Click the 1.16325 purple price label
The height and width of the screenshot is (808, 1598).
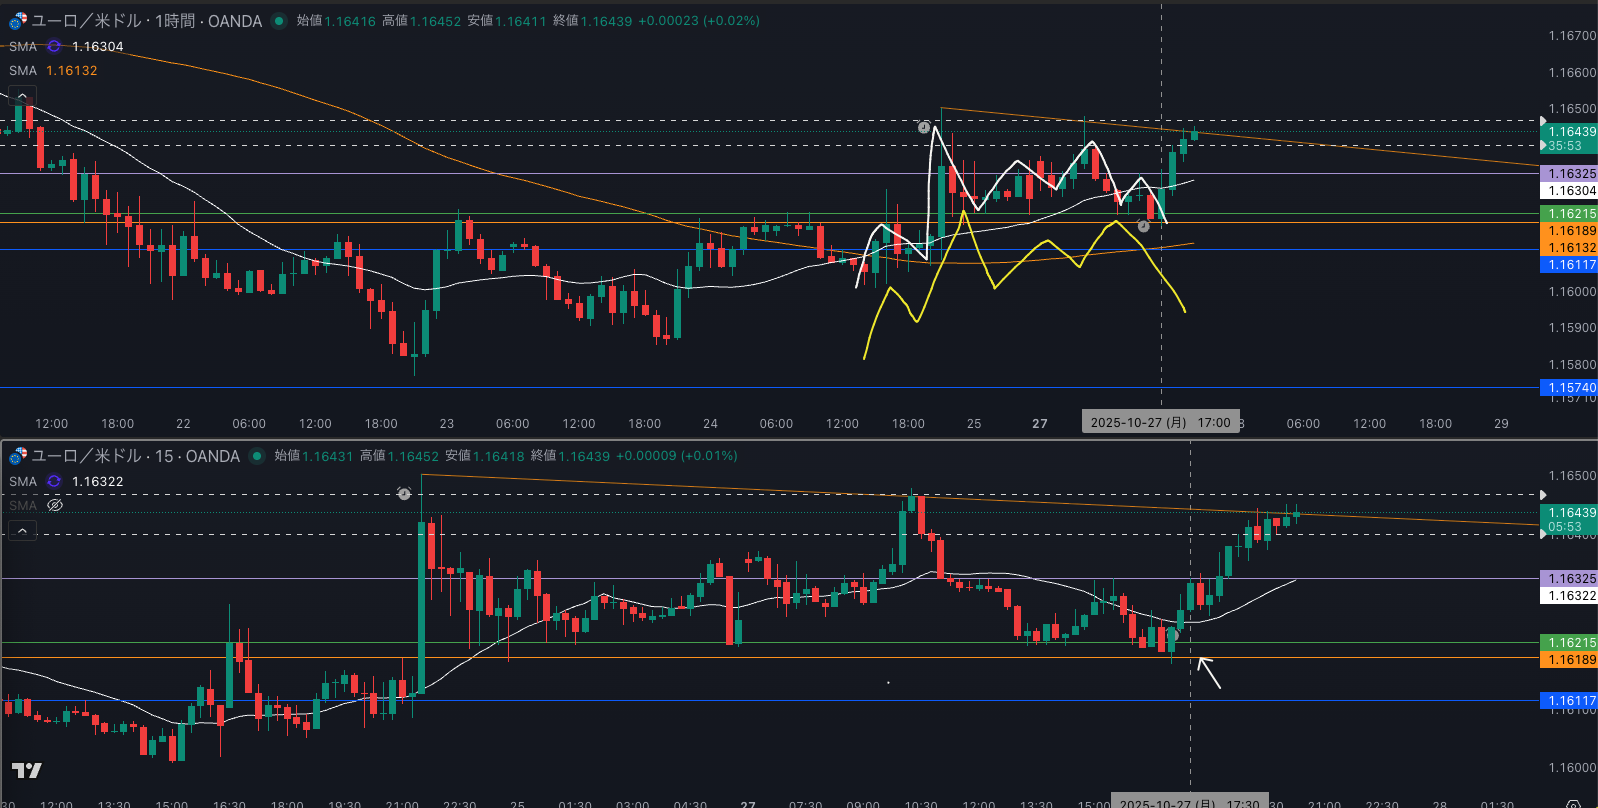click(1571, 174)
